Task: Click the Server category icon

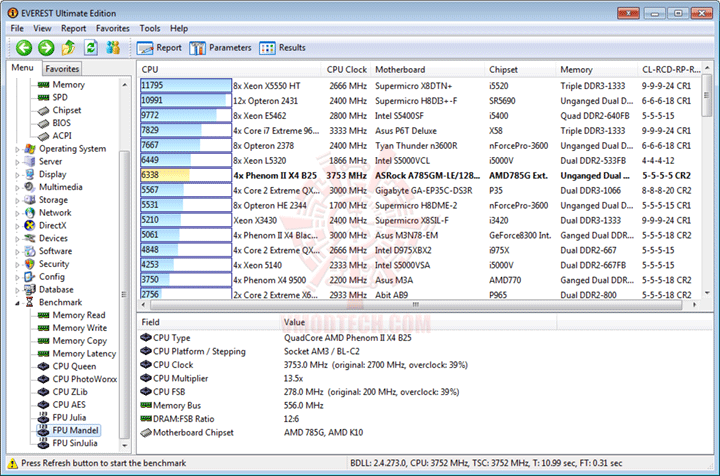Action: tap(30, 162)
